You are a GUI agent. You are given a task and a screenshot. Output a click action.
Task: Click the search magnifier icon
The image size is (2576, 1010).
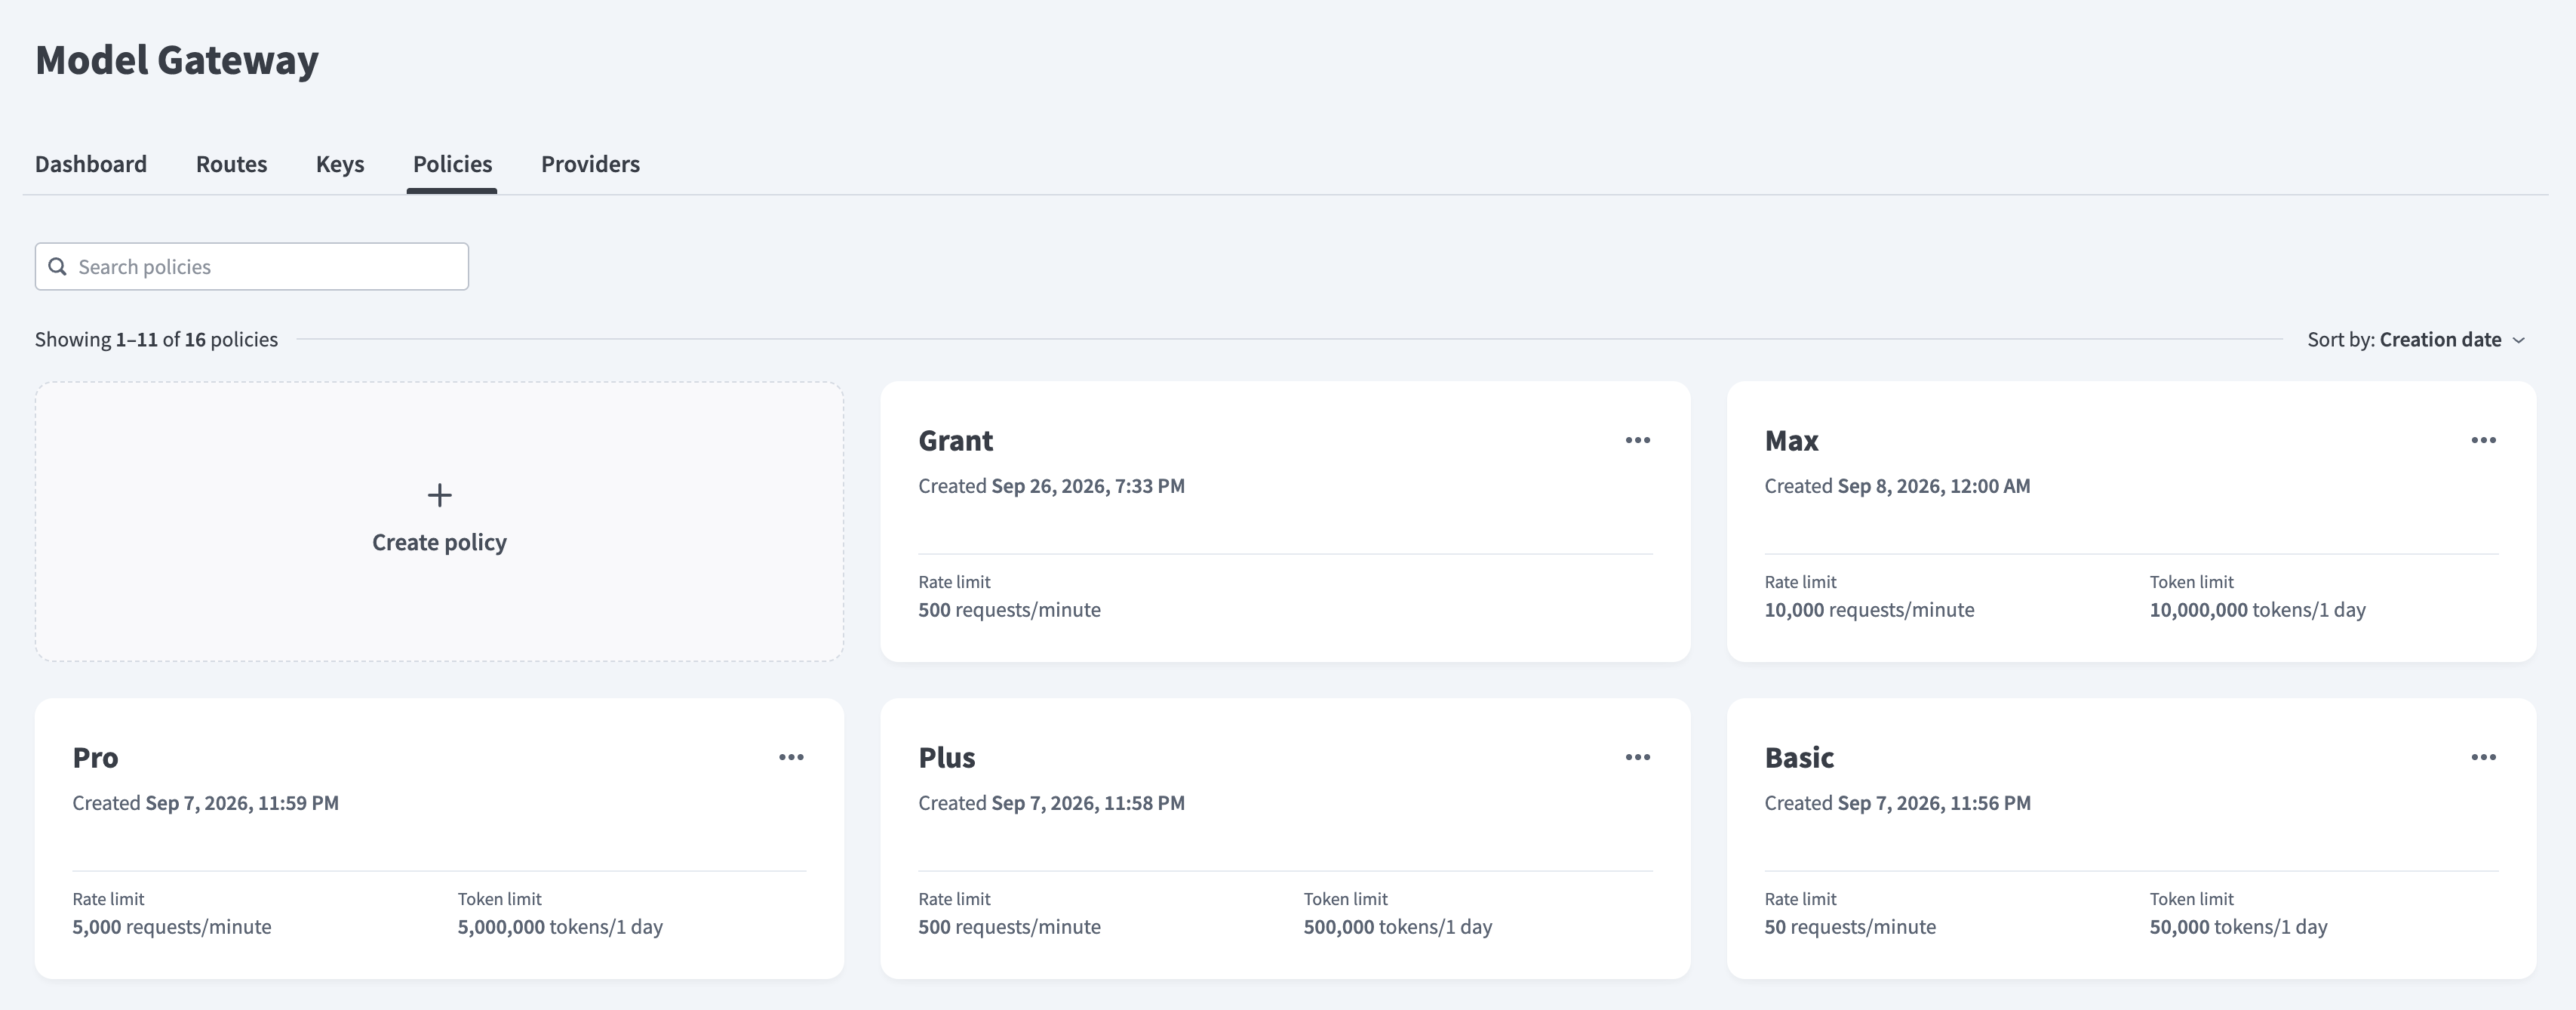[58, 266]
